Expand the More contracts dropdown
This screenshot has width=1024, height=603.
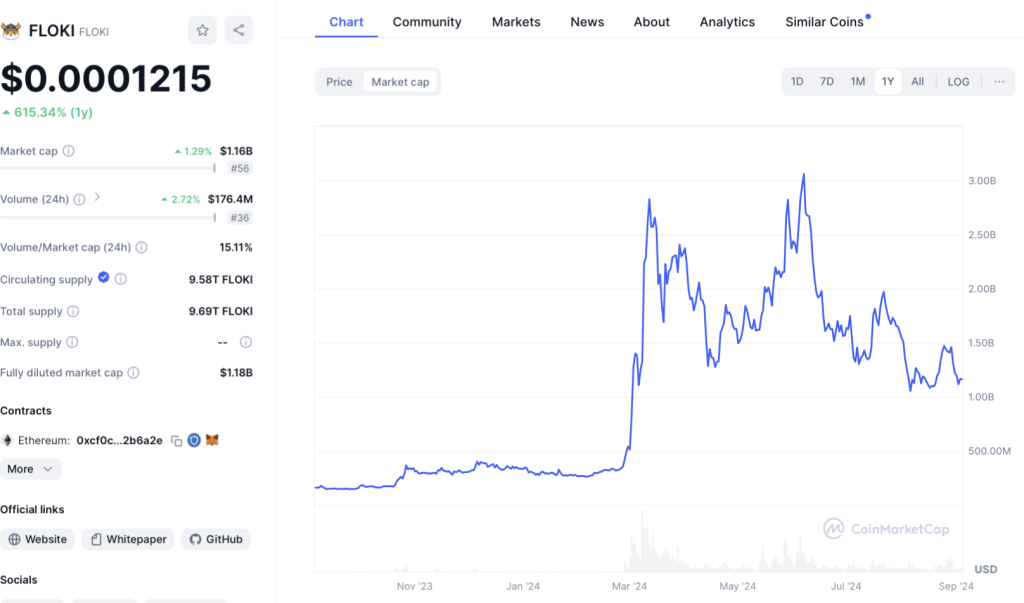pyautogui.click(x=30, y=469)
